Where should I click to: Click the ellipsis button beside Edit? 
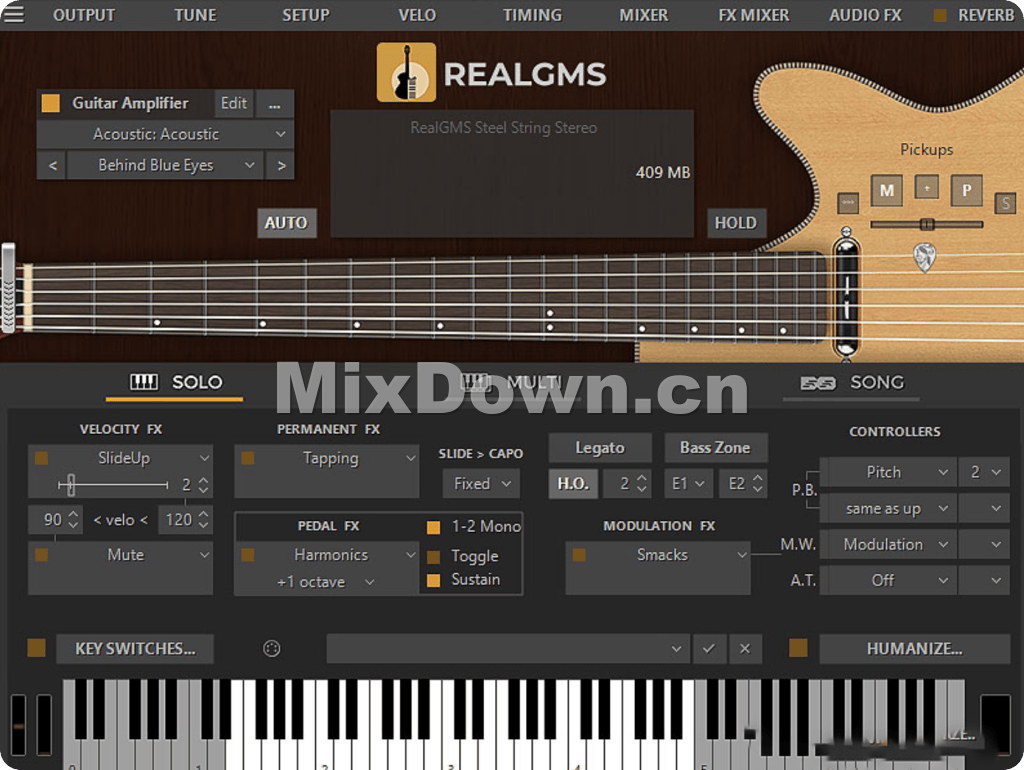(274, 104)
